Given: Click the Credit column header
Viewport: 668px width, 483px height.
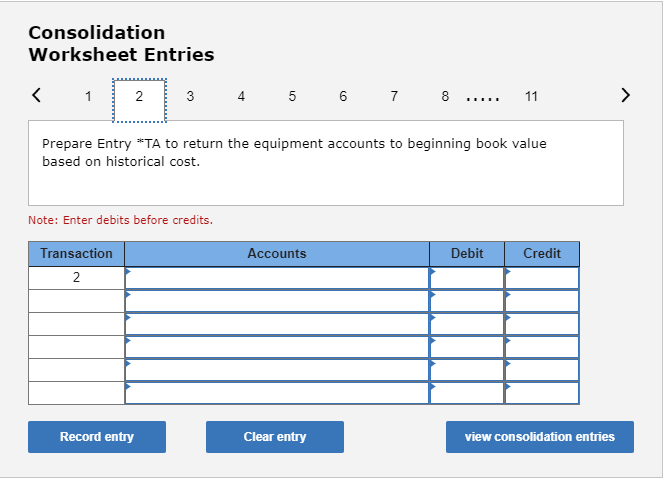Looking at the screenshot, I should click(x=542, y=254).
